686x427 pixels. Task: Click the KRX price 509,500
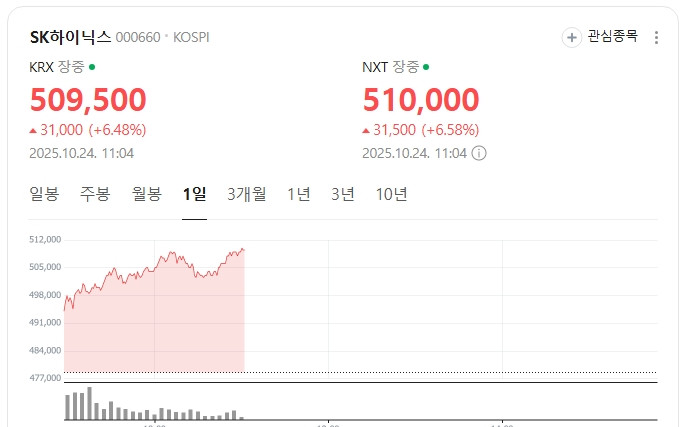click(x=88, y=100)
